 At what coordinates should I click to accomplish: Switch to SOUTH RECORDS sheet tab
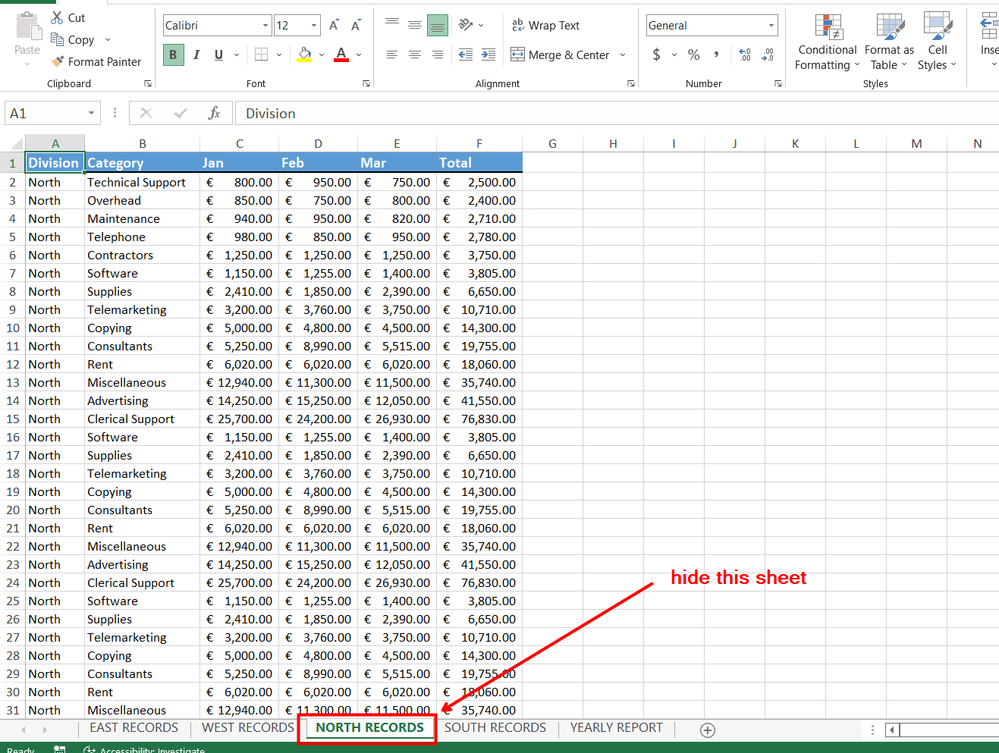point(495,728)
